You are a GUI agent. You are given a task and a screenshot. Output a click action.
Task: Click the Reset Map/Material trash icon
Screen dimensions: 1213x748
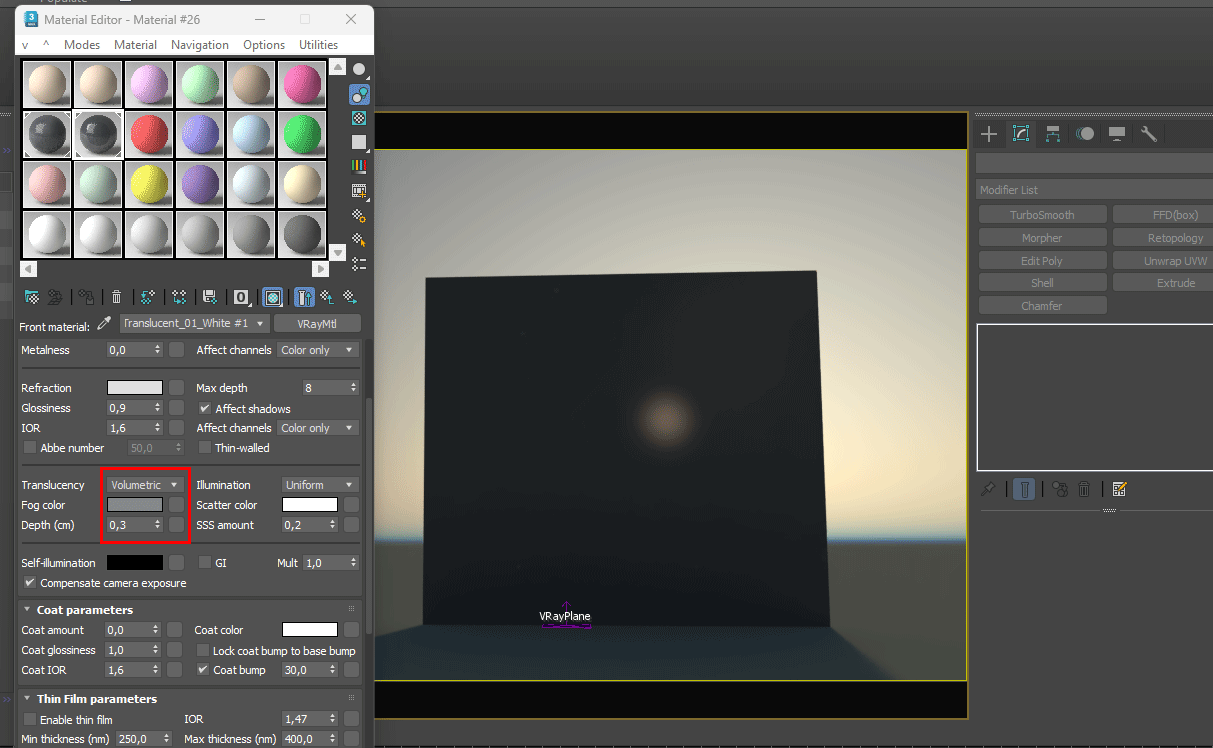[x=117, y=297]
